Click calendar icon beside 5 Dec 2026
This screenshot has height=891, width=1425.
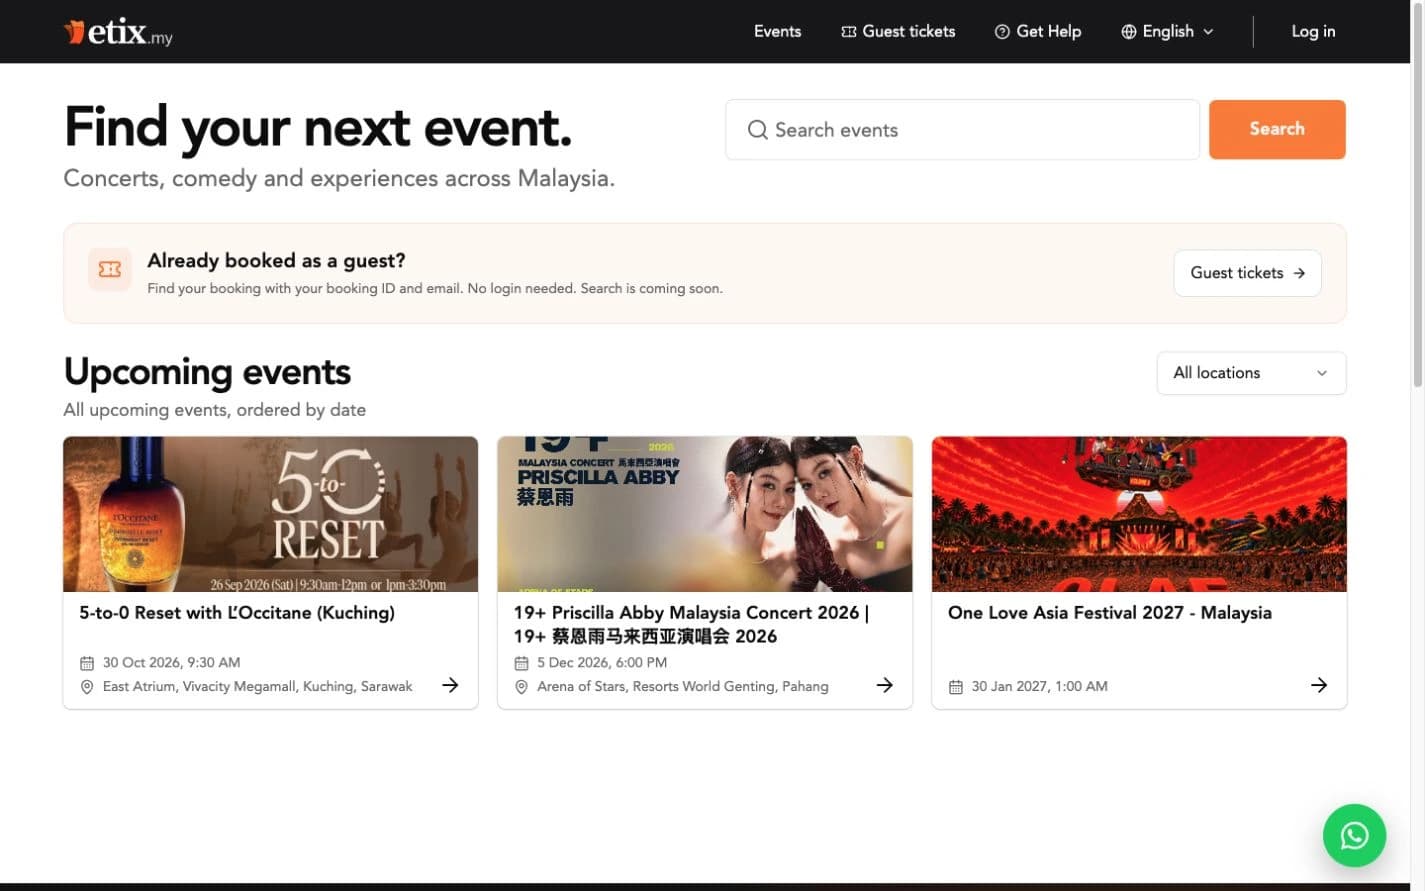[521, 663]
